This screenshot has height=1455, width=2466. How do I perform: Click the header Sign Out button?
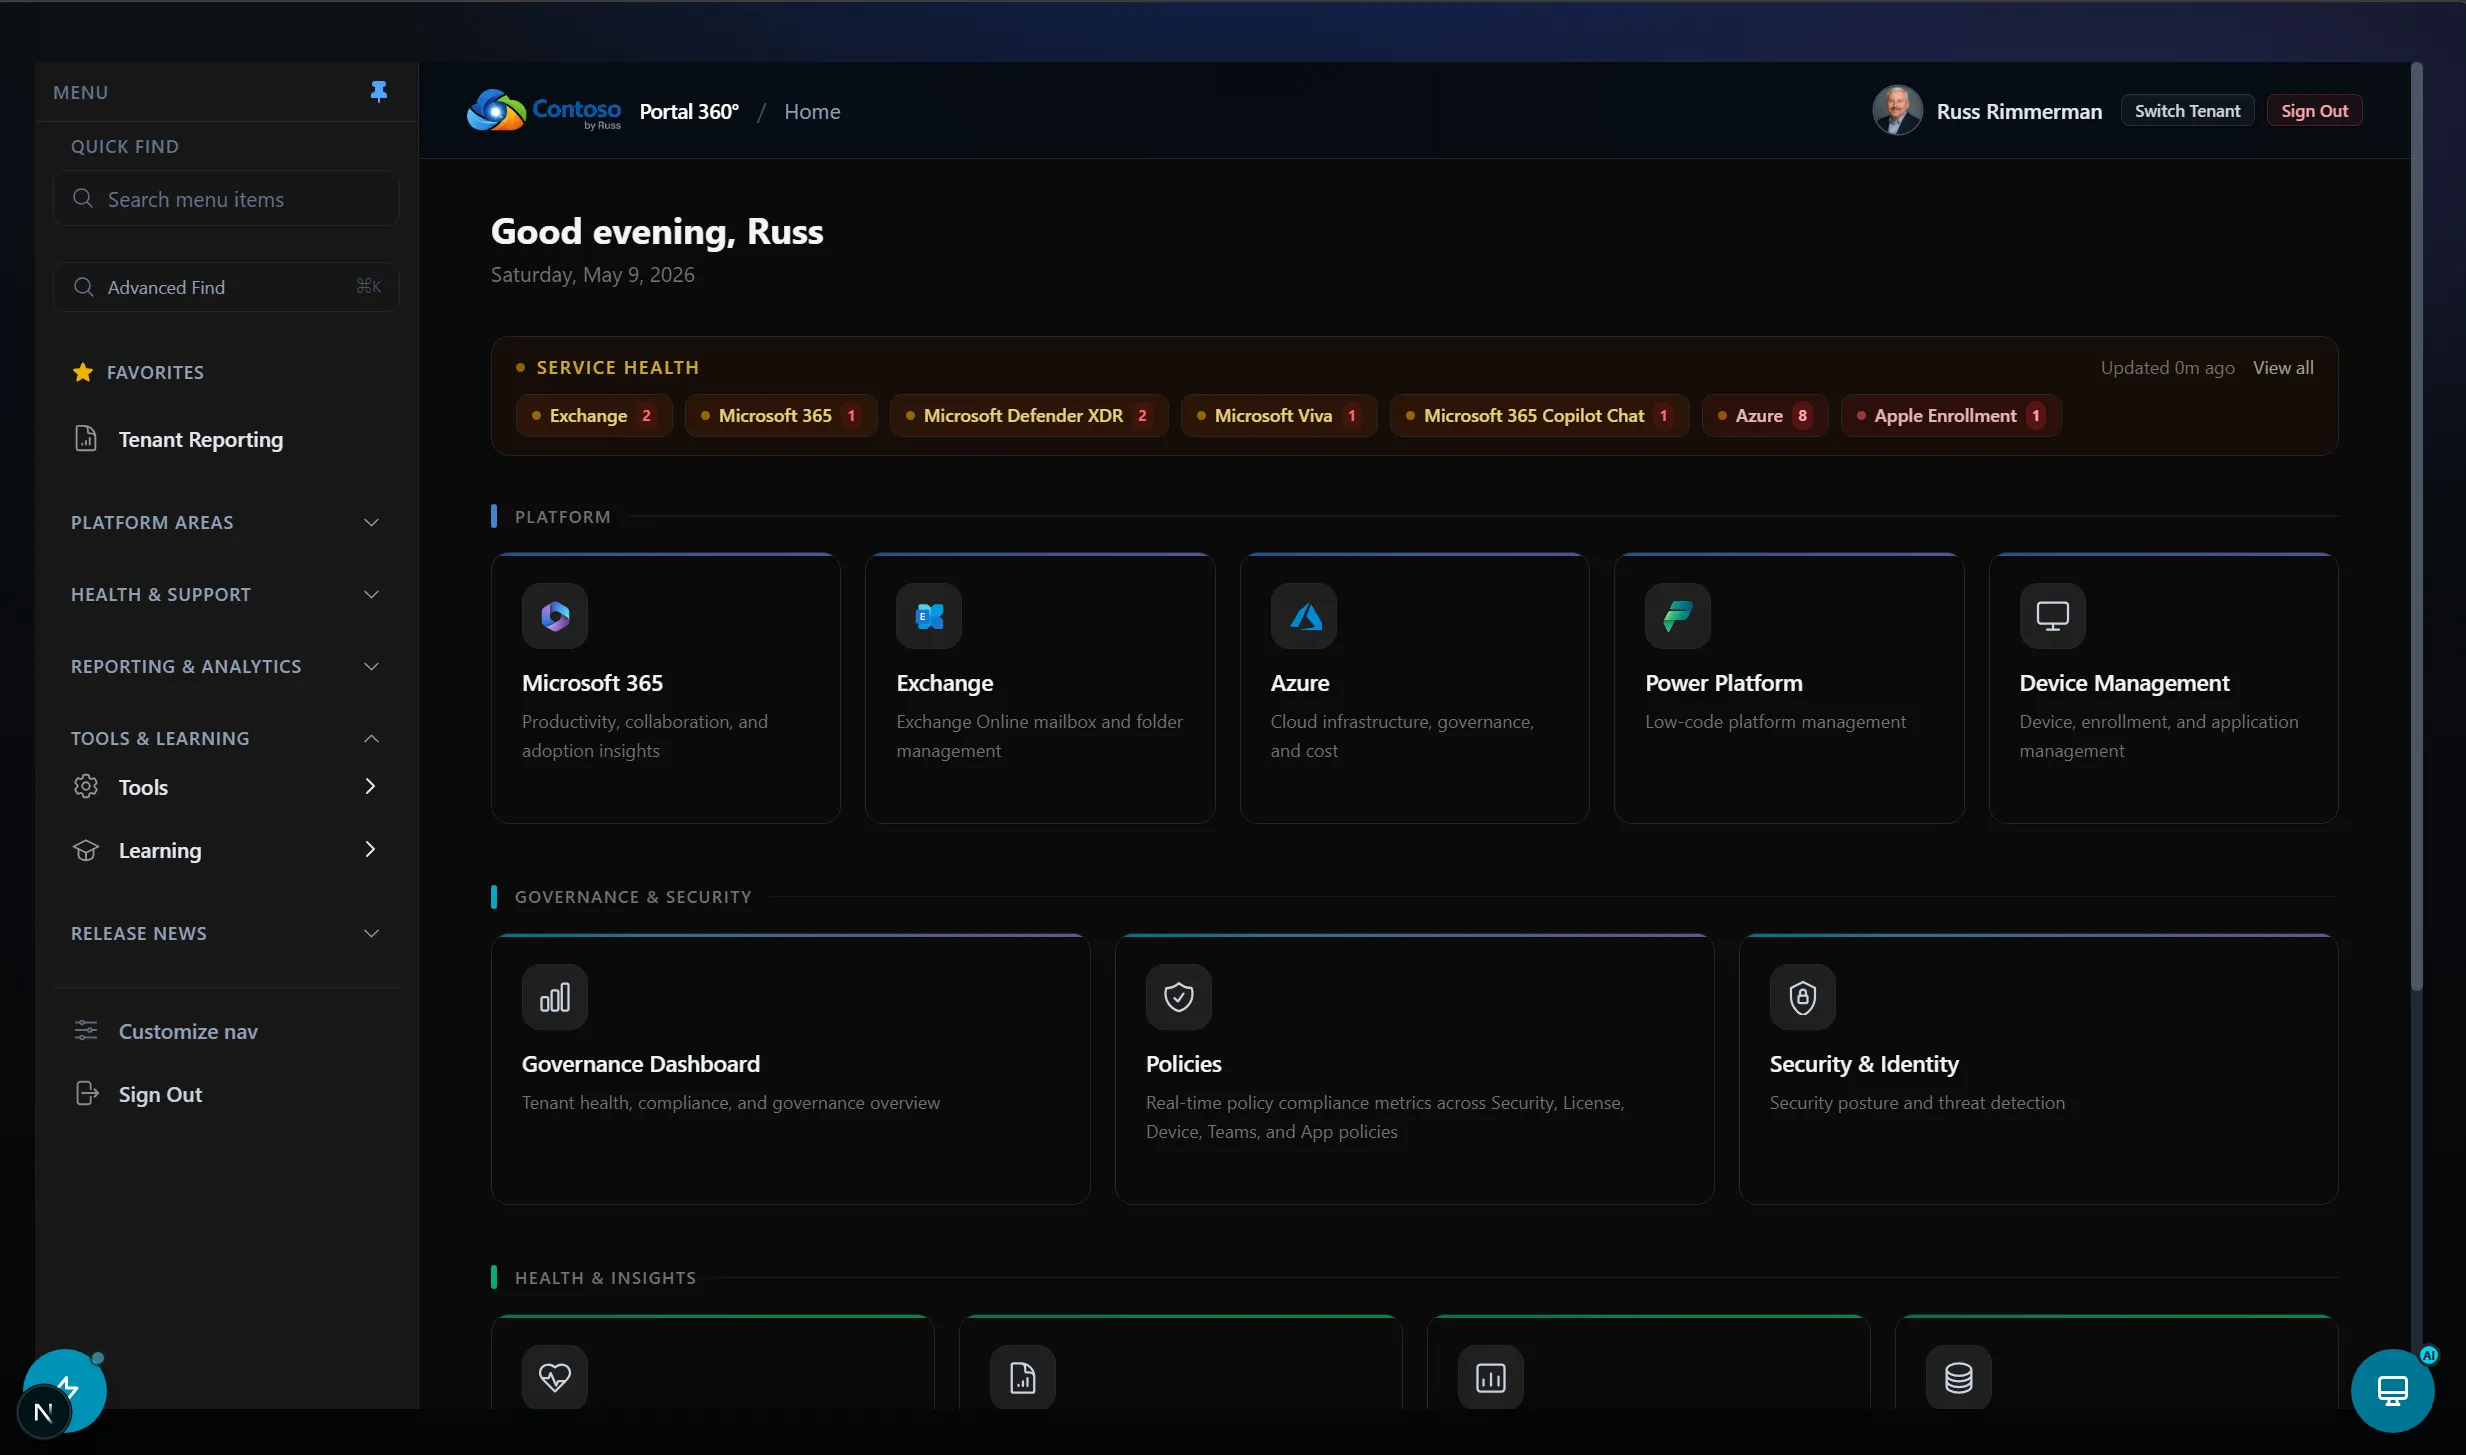pos(2314,111)
